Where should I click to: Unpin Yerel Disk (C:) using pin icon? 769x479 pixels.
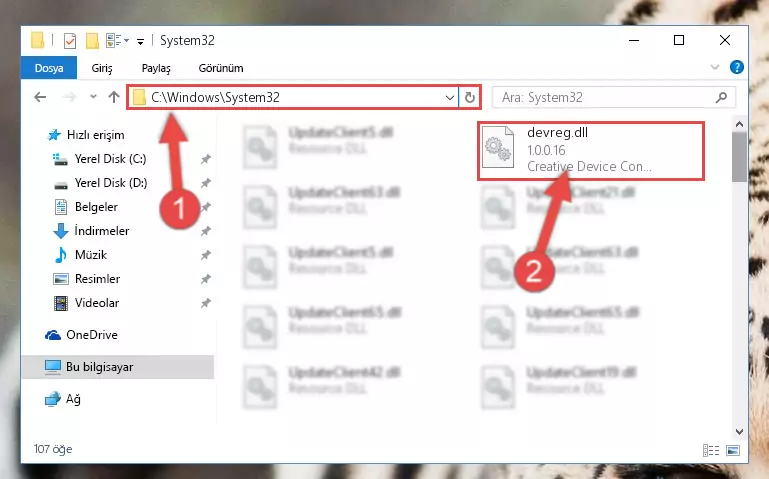click(x=205, y=159)
